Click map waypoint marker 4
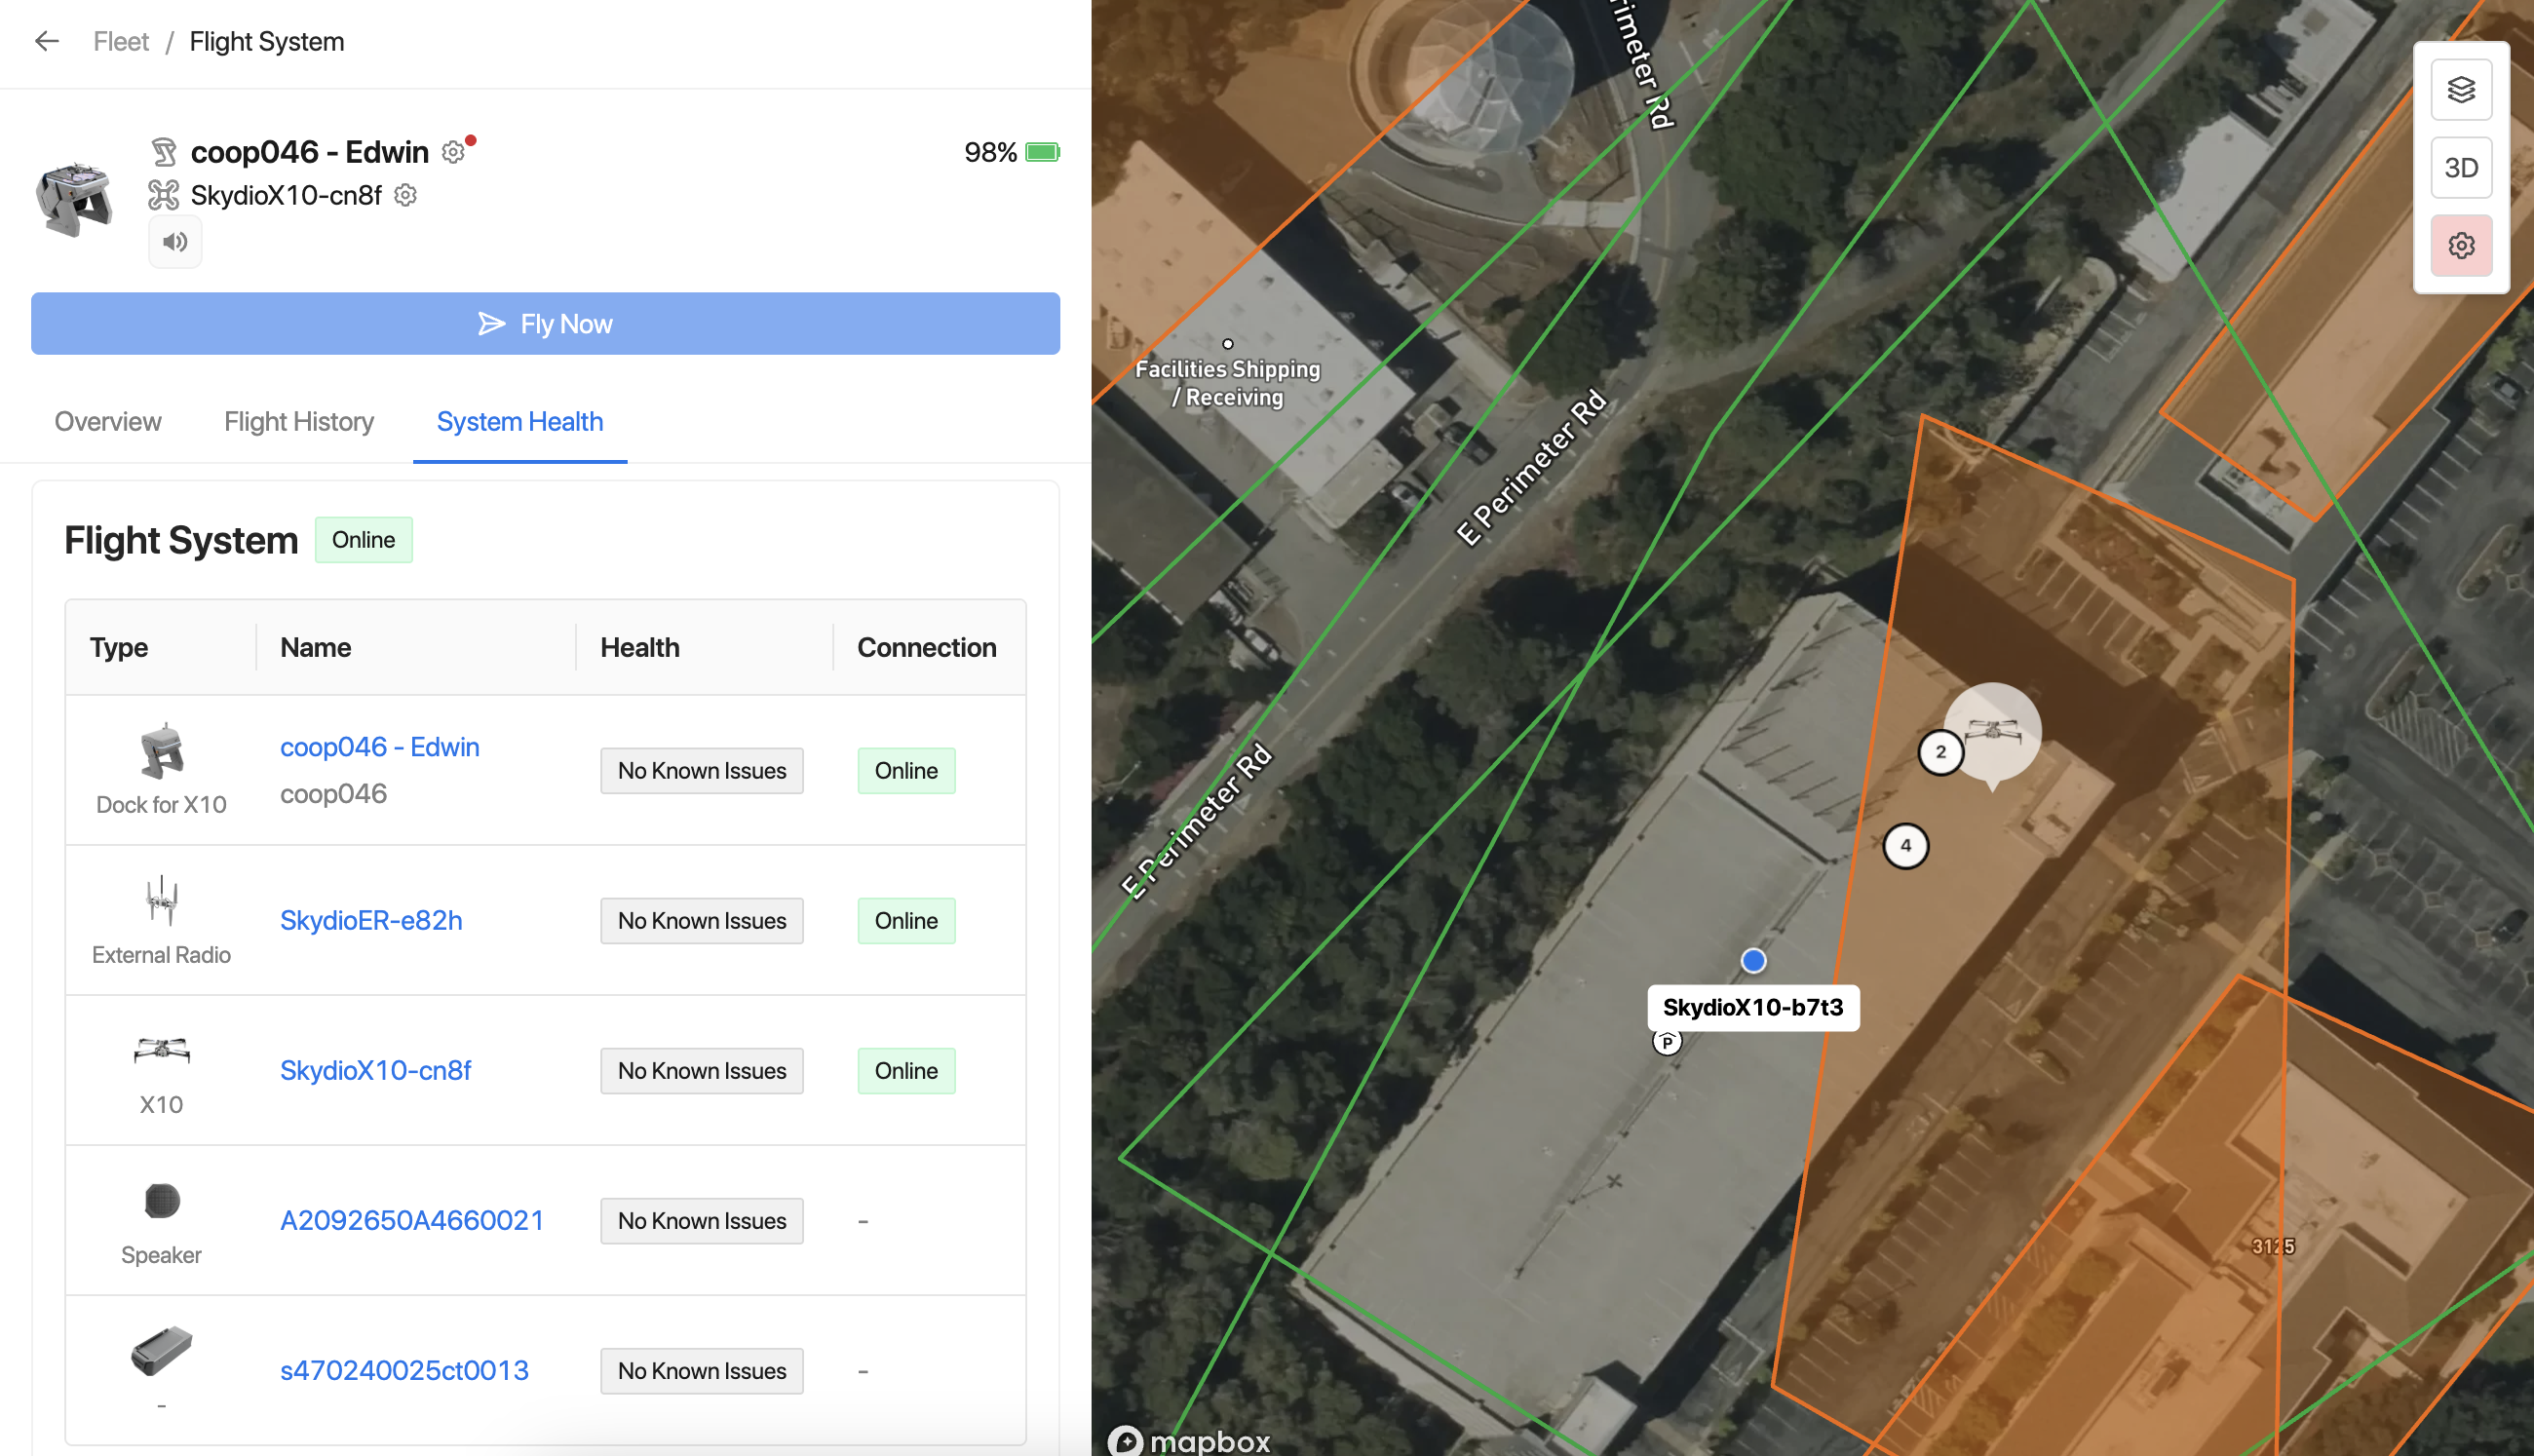This screenshot has width=2534, height=1456. click(x=1906, y=846)
